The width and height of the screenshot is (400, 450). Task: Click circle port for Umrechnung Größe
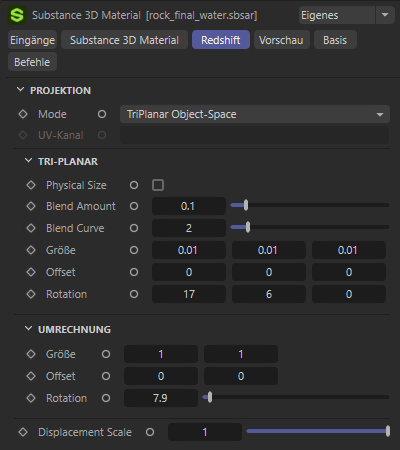click(106, 354)
